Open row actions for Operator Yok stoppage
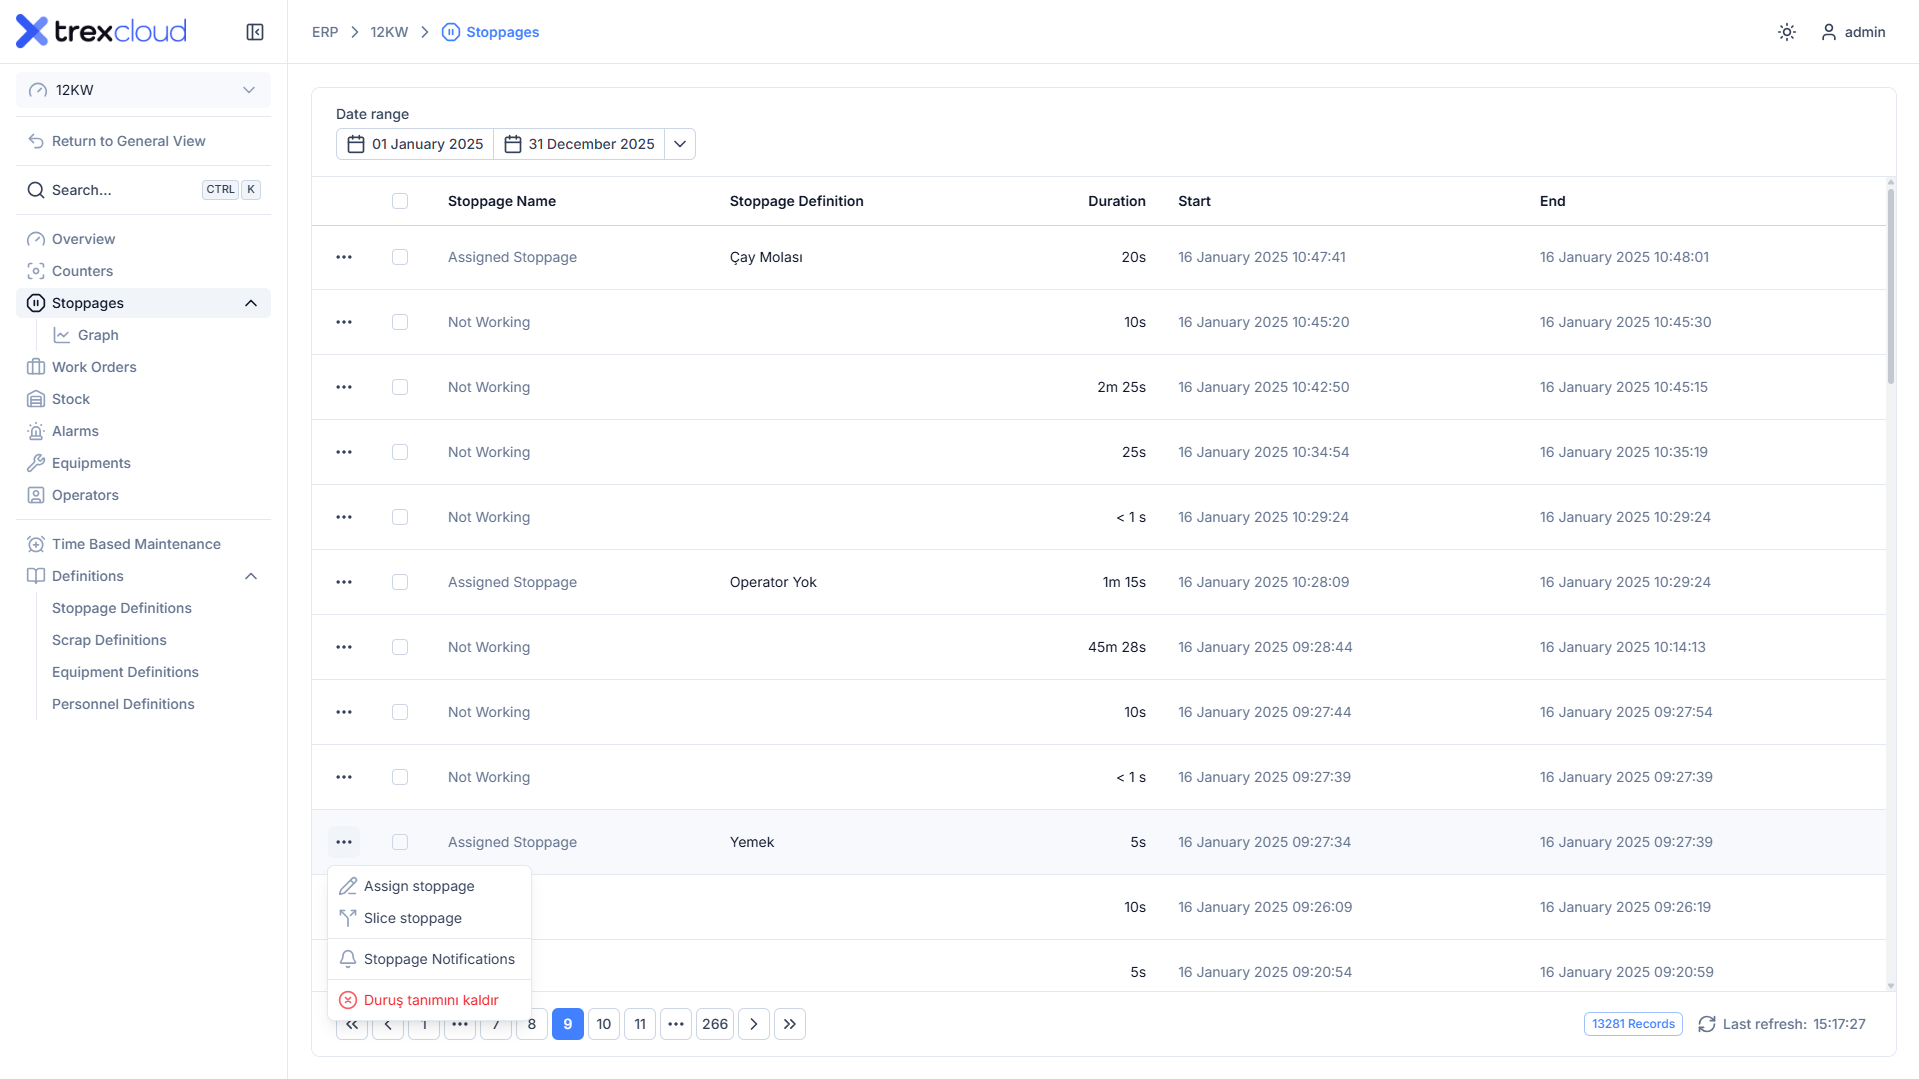1919x1079 pixels. pos(344,582)
